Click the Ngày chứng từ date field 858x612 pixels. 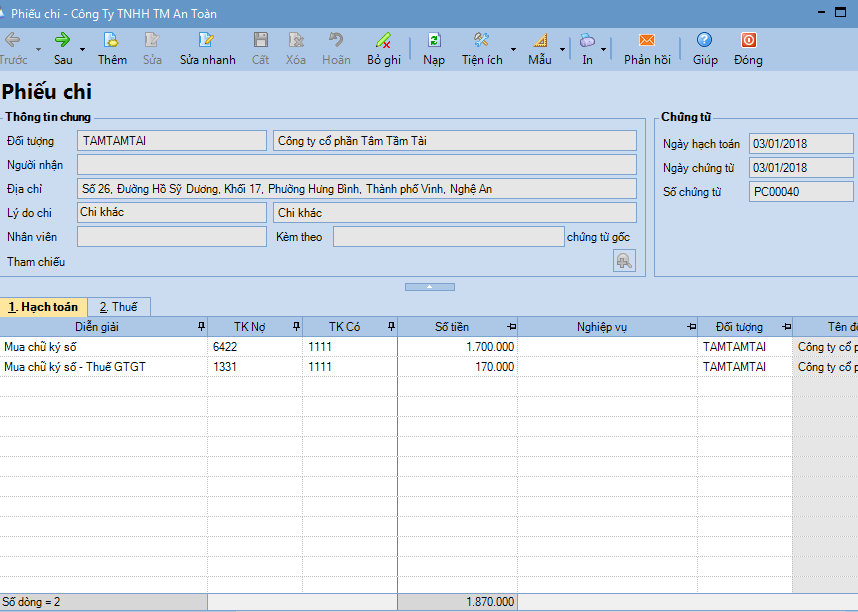click(801, 168)
